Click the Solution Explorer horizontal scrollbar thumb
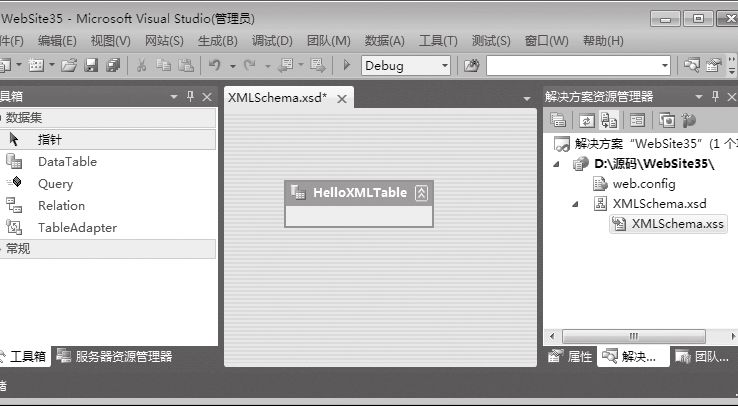This screenshot has width=738, height=406. click(x=634, y=336)
